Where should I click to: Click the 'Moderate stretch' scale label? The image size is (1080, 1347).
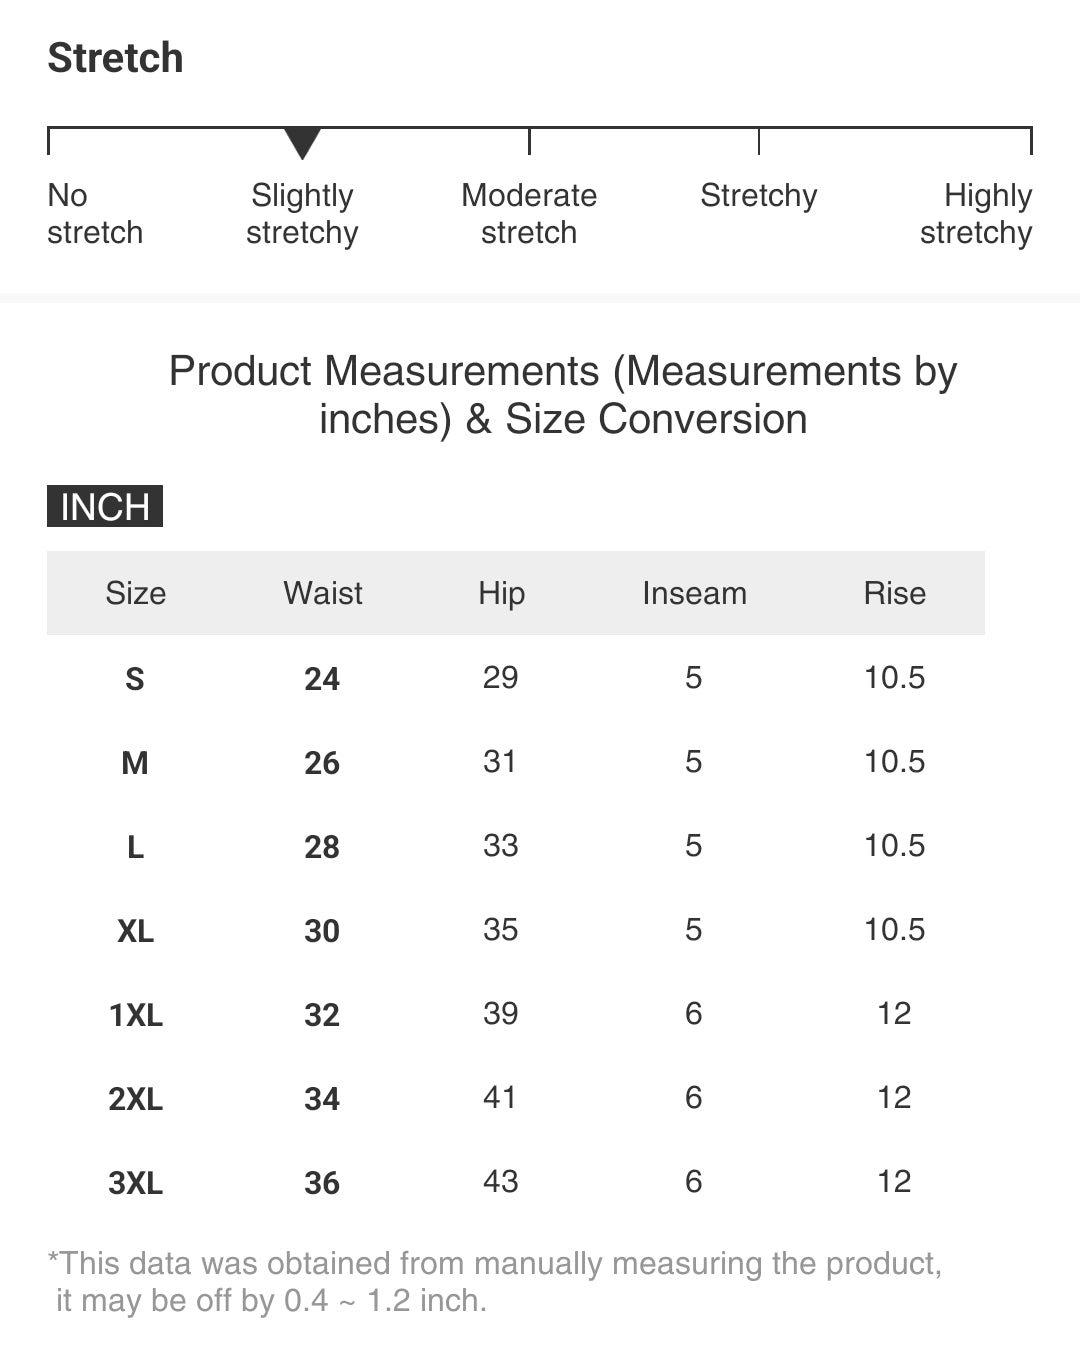point(529,214)
